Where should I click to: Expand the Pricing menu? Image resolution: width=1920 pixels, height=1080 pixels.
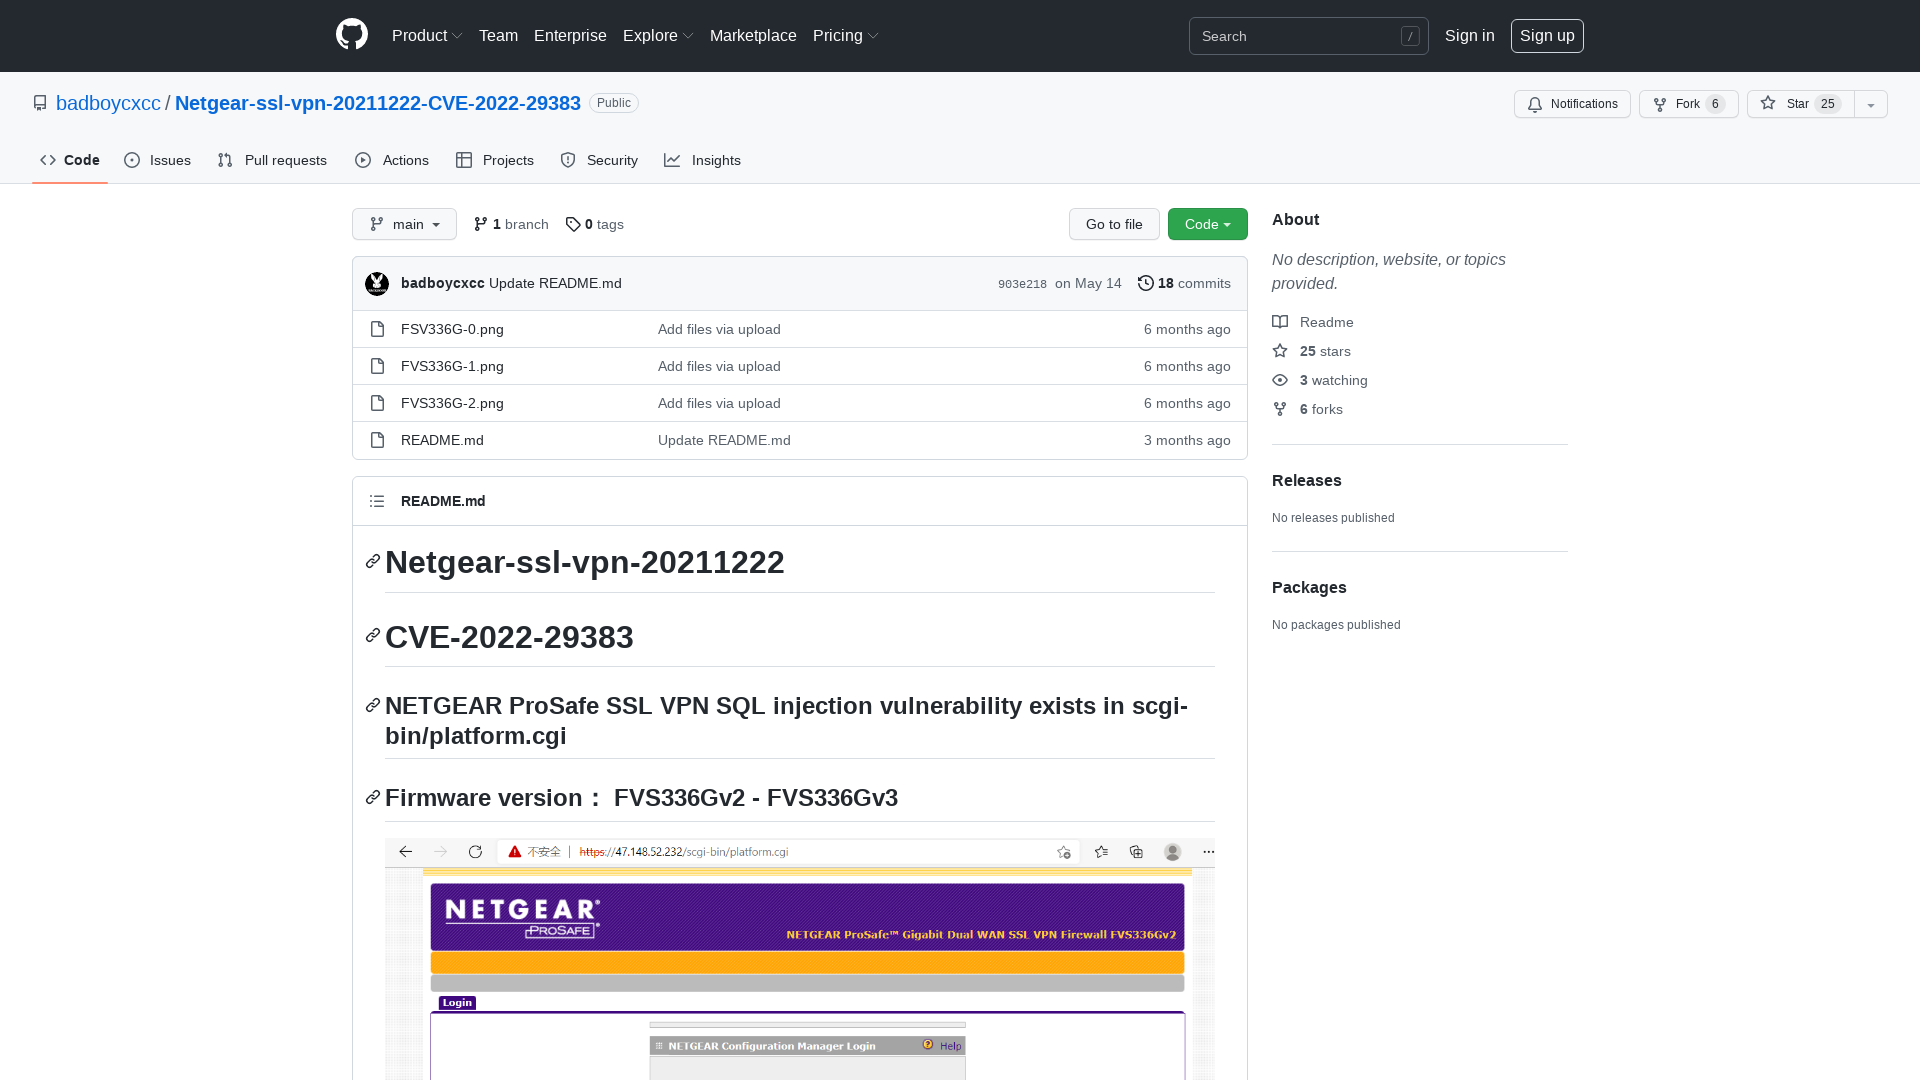(x=846, y=35)
